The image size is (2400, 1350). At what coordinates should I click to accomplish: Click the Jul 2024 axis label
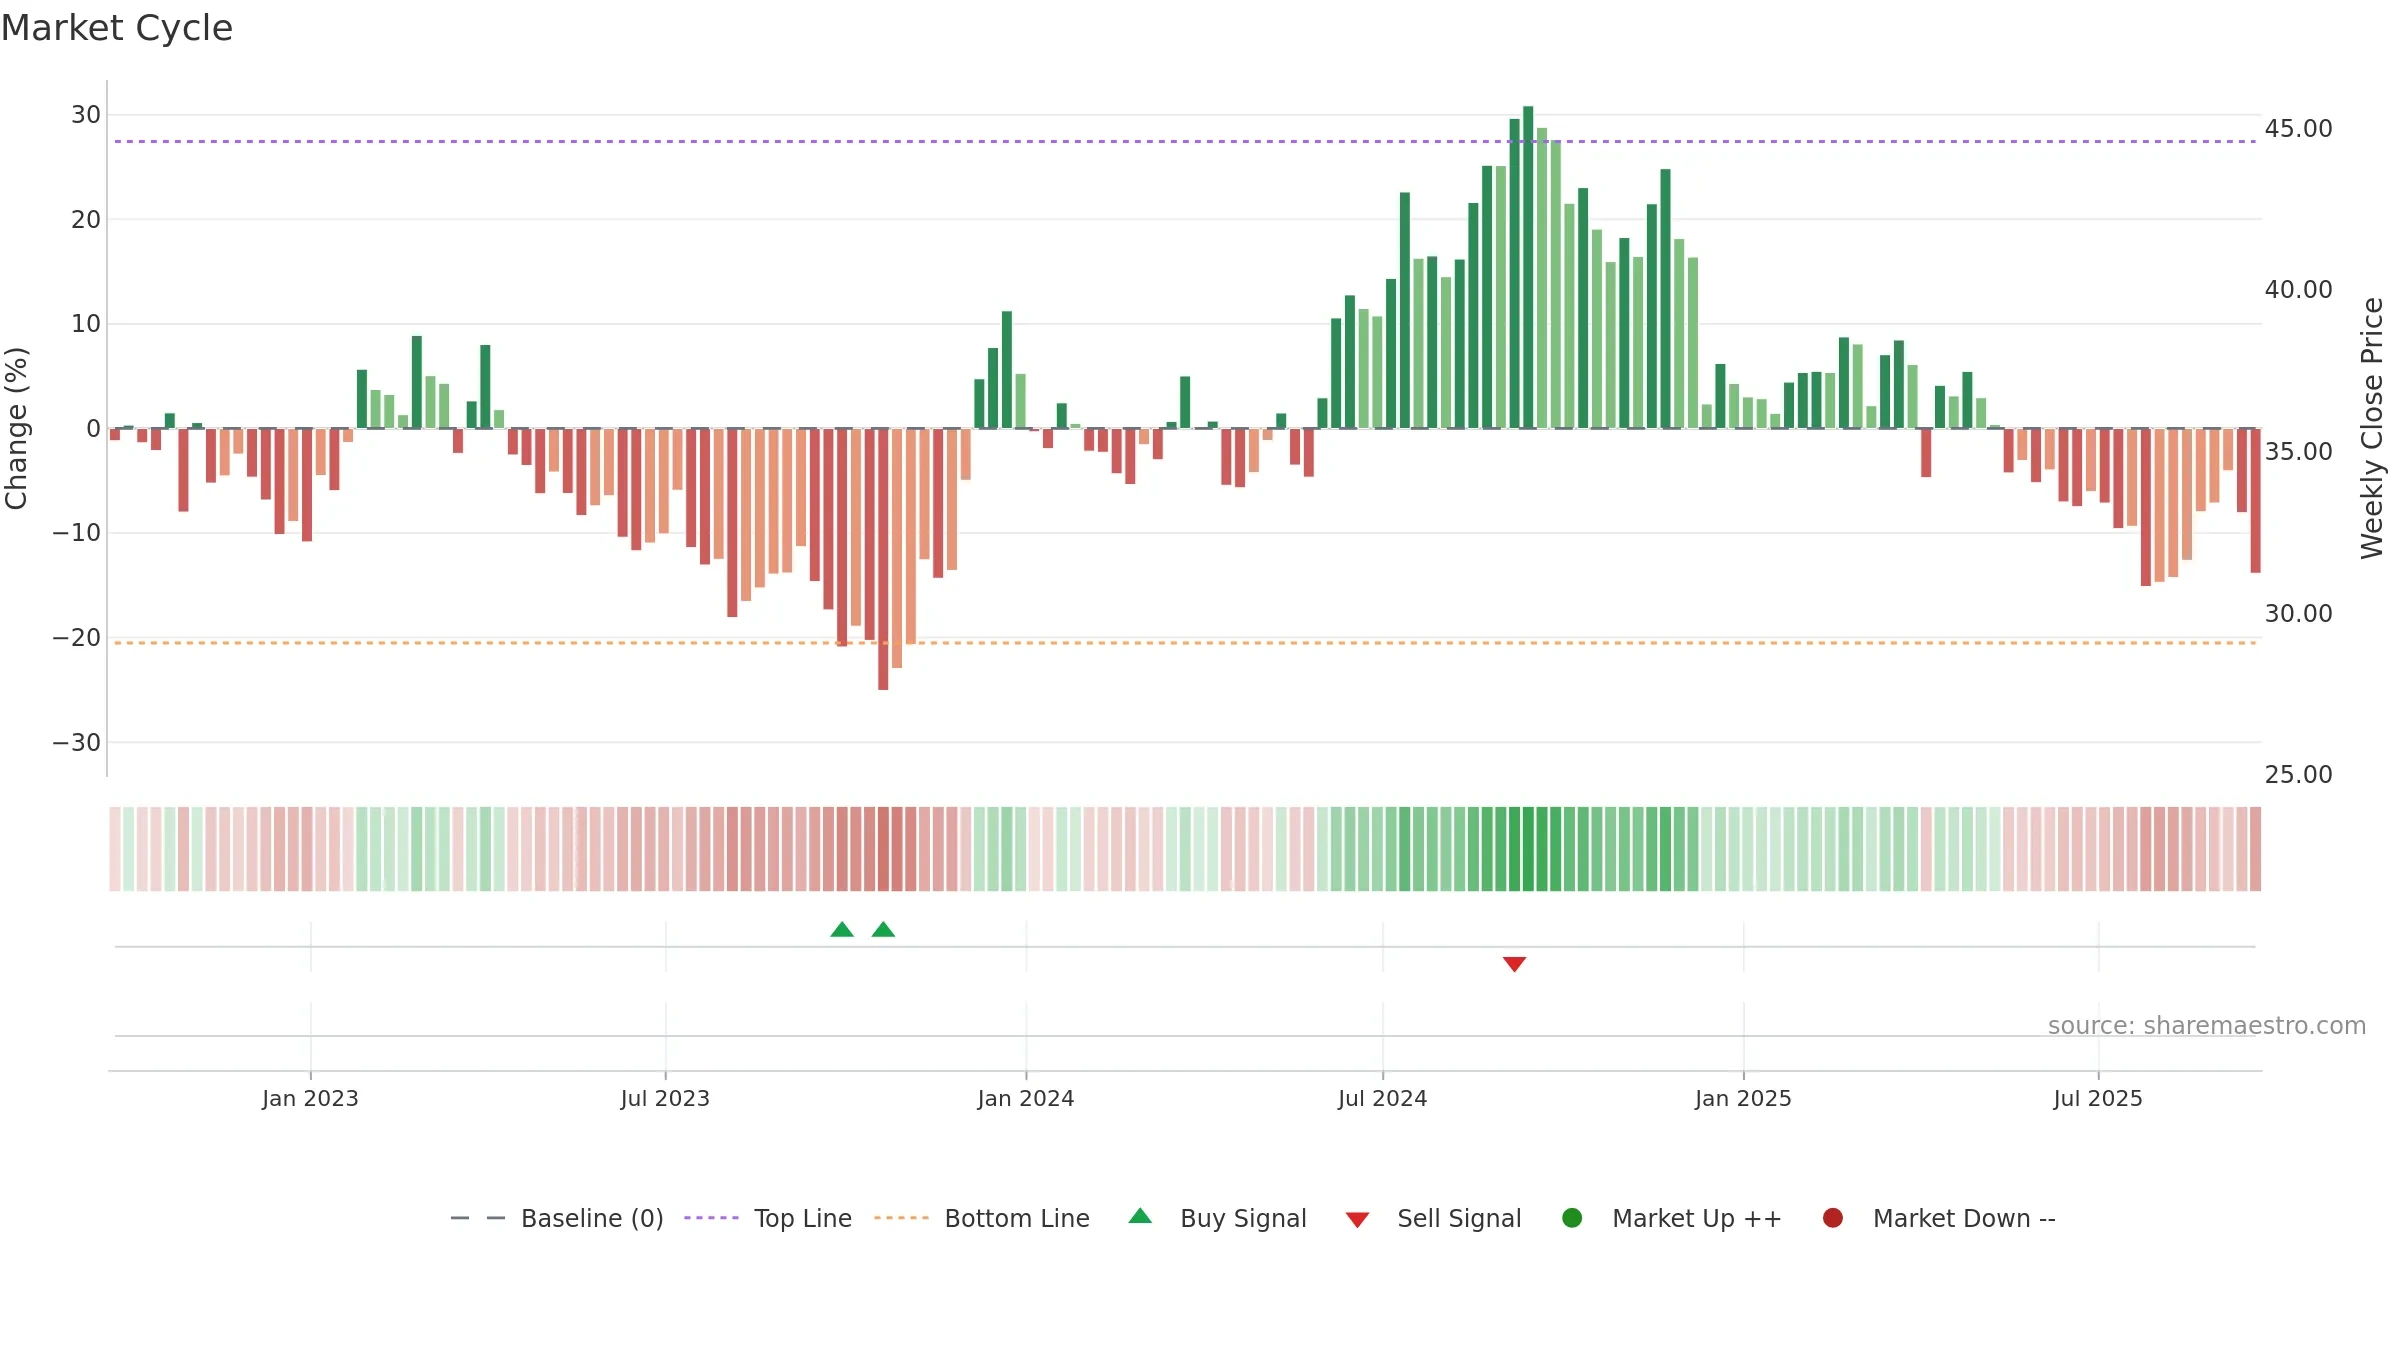pyautogui.click(x=1383, y=1099)
